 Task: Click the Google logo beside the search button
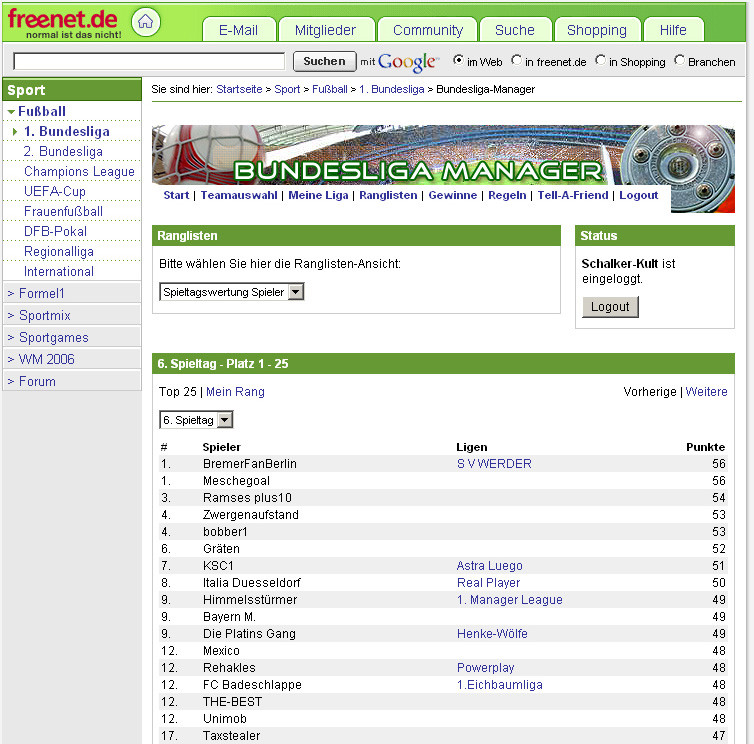coord(408,62)
